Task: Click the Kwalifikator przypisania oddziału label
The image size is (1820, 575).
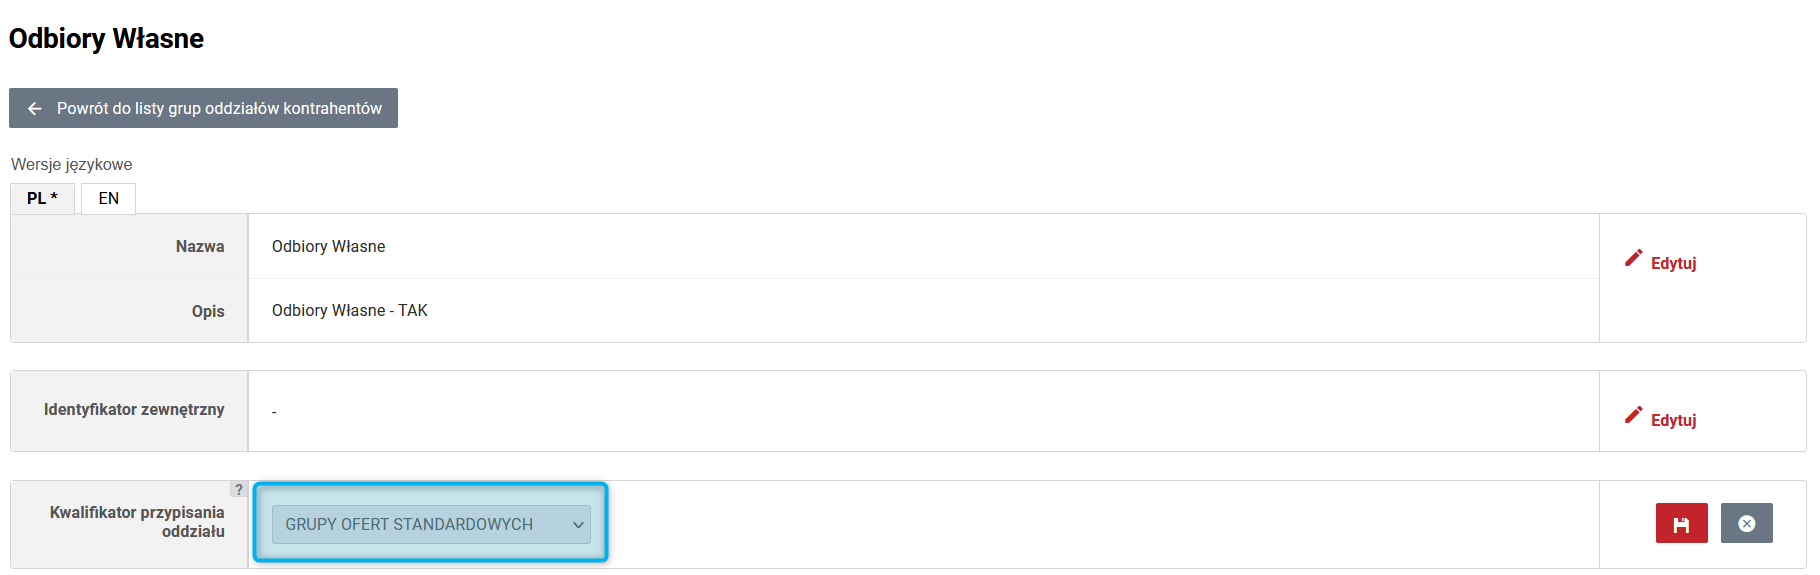Action: 137,522
